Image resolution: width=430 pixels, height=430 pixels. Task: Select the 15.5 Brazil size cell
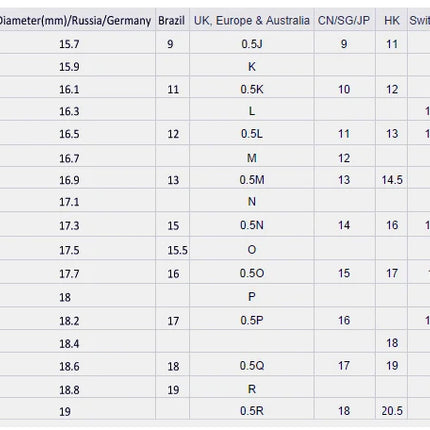point(177,250)
